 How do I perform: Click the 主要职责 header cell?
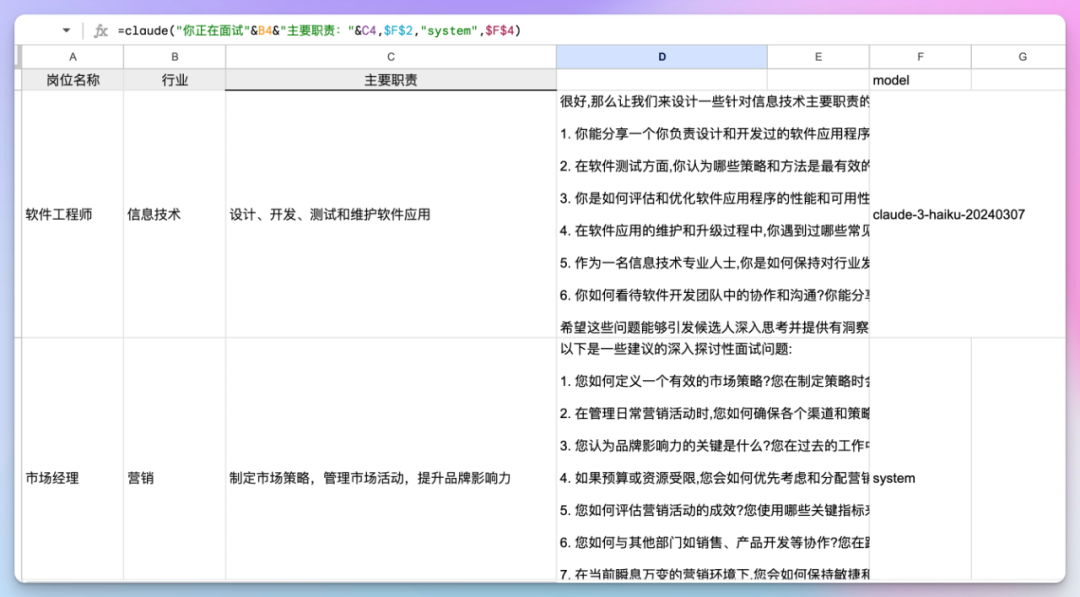[x=390, y=80]
